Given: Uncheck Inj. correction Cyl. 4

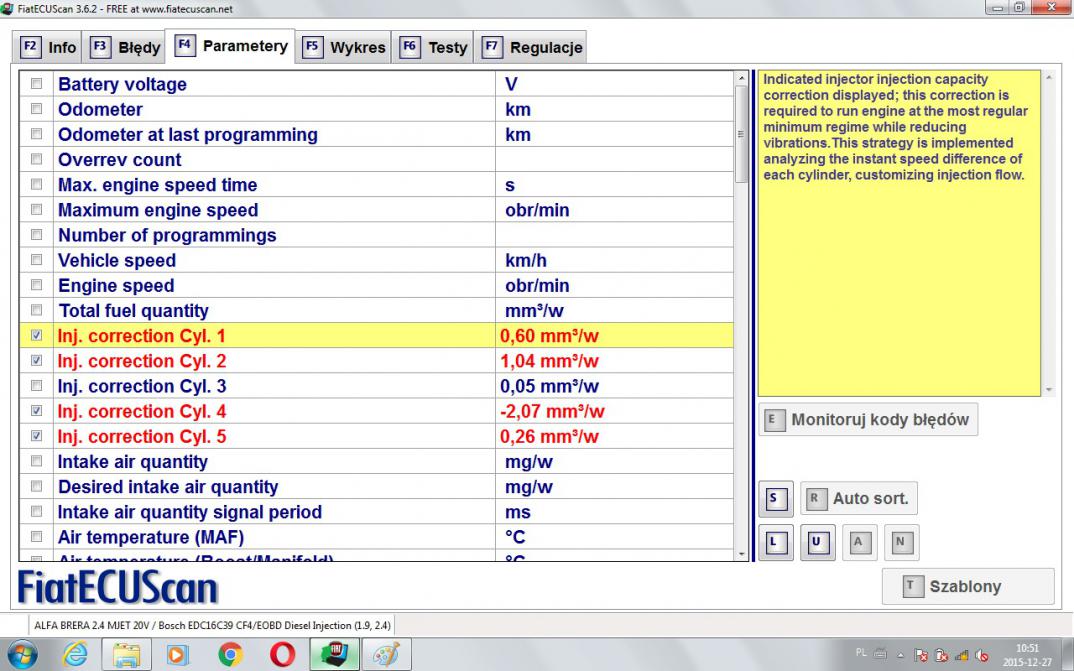Looking at the screenshot, I should click(x=37, y=411).
